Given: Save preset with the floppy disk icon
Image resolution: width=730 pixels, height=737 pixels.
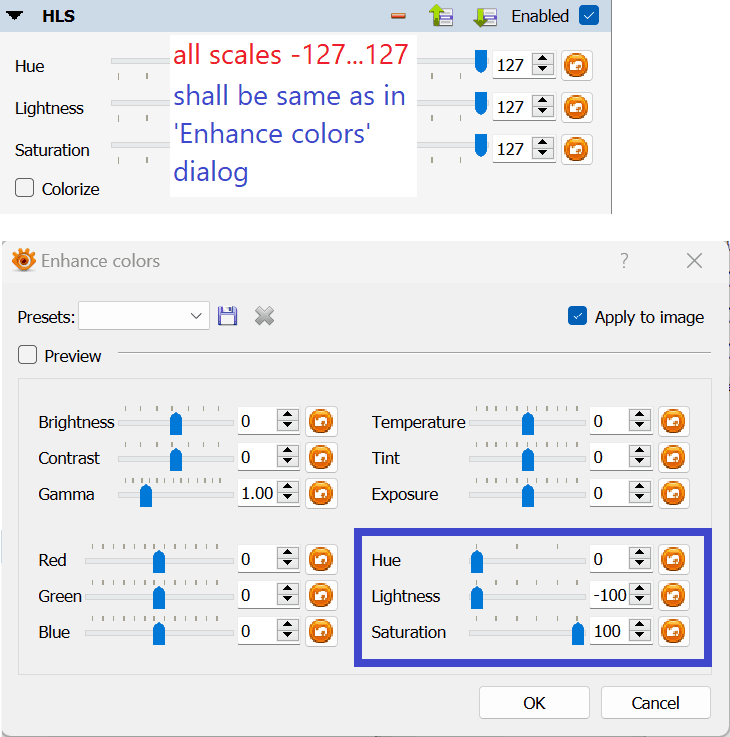Looking at the screenshot, I should coord(228,317).
